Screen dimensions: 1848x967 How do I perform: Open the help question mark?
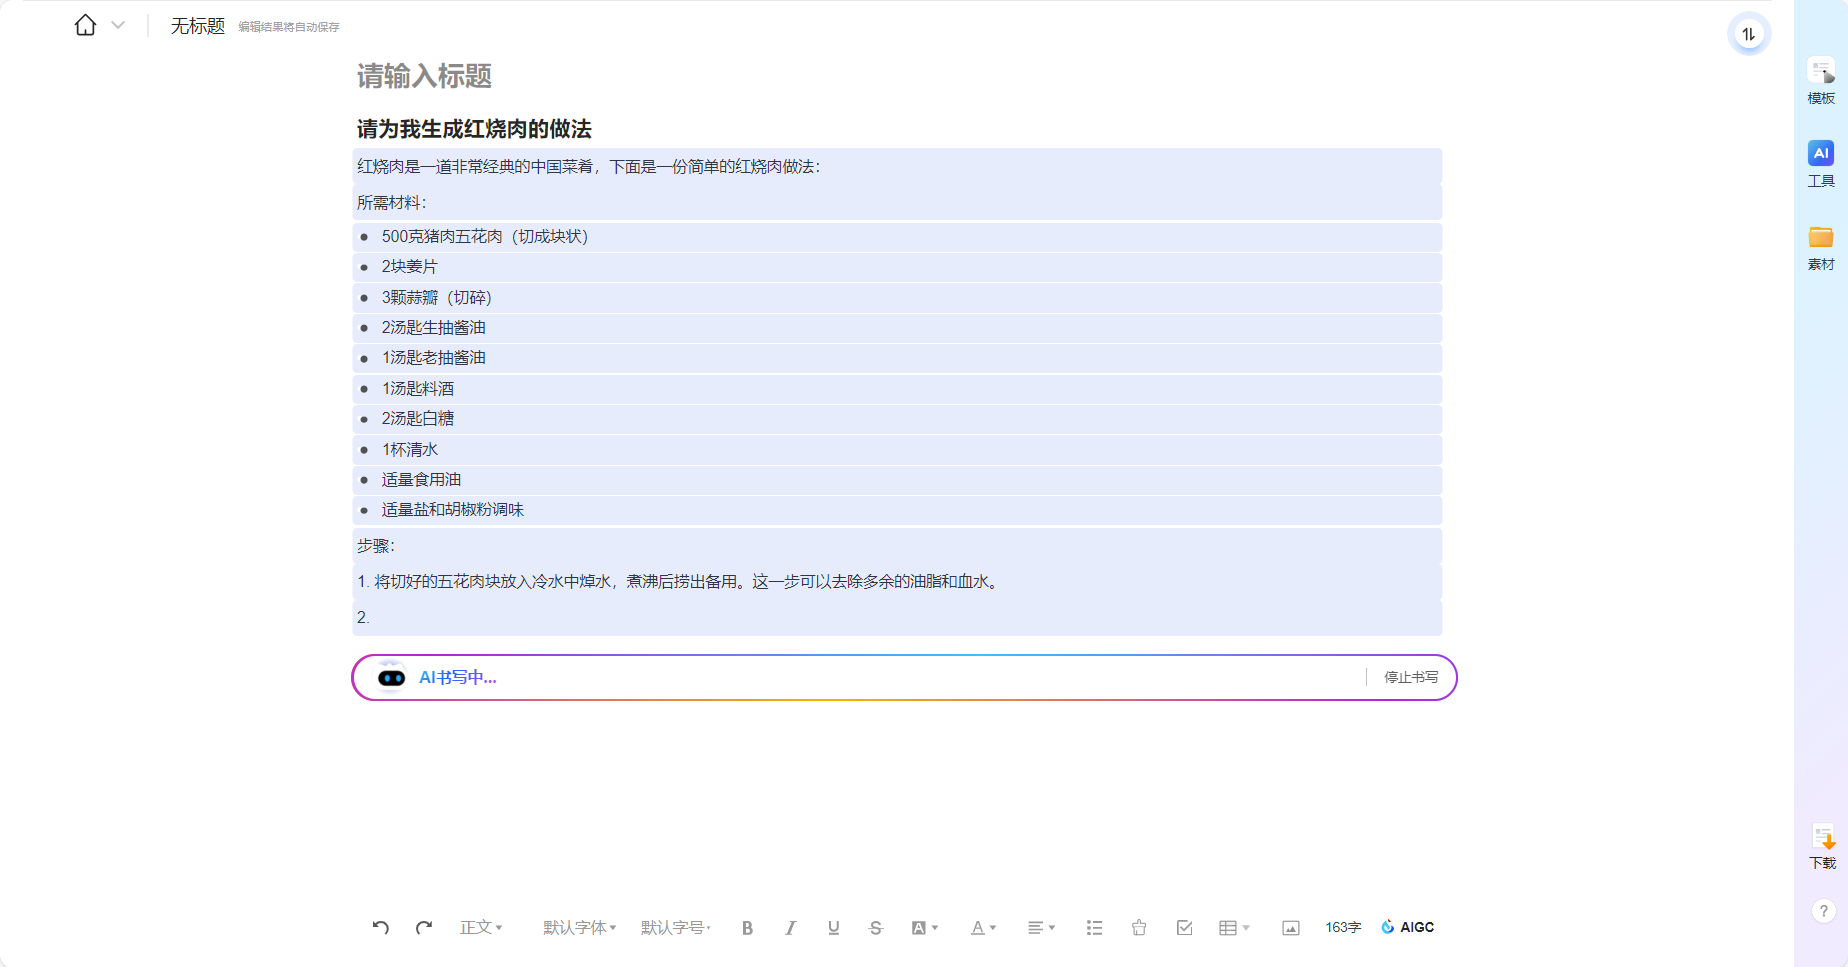(x=1823, y=911)
